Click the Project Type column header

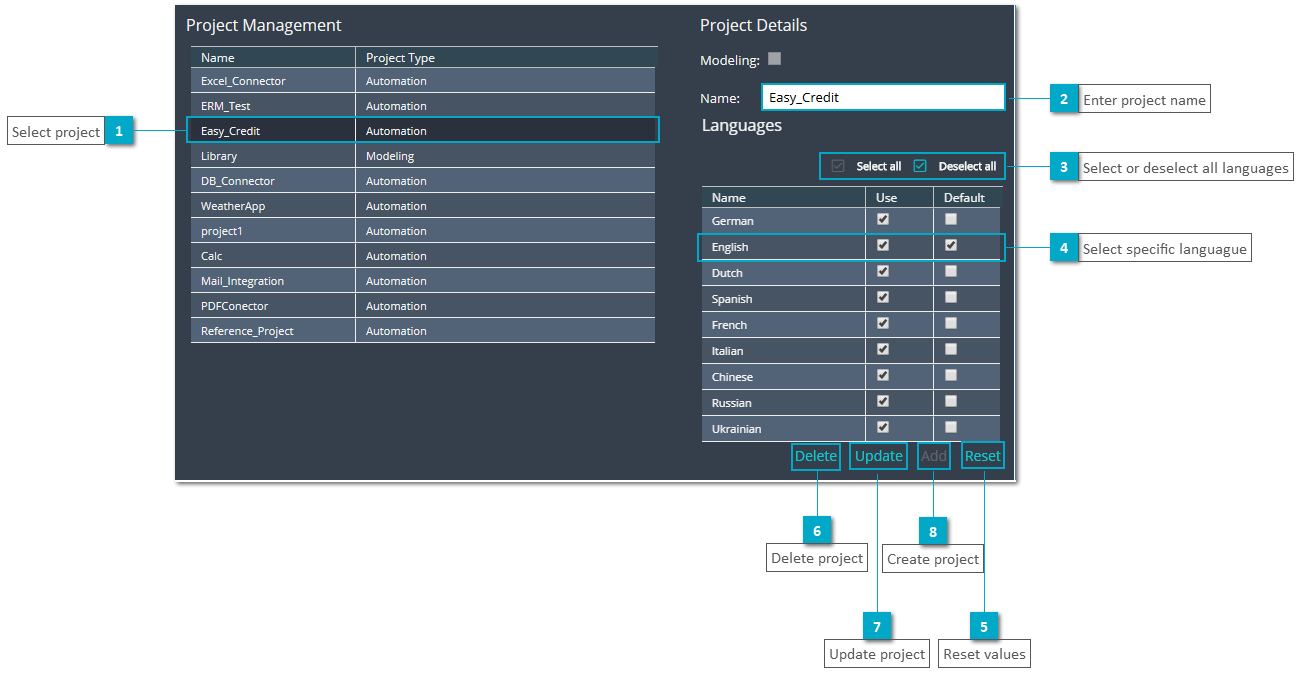[x=506, y=58]
